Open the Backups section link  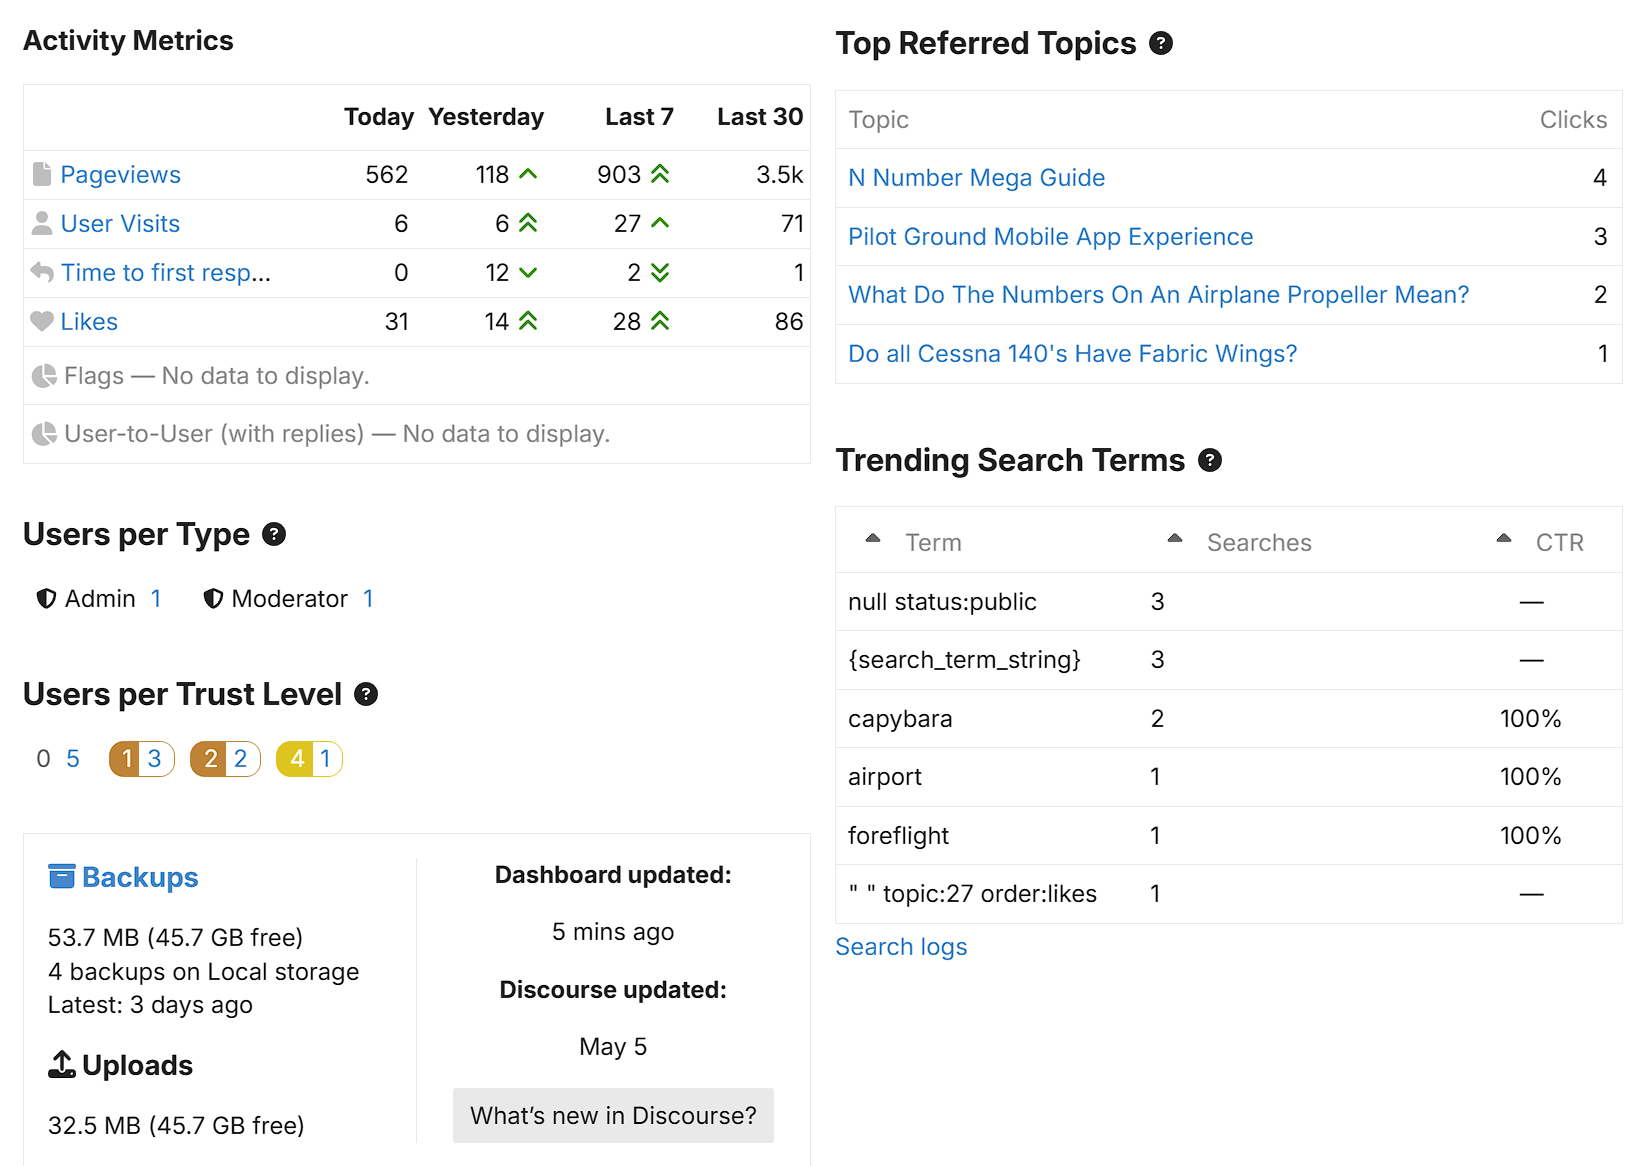(139, 877)
